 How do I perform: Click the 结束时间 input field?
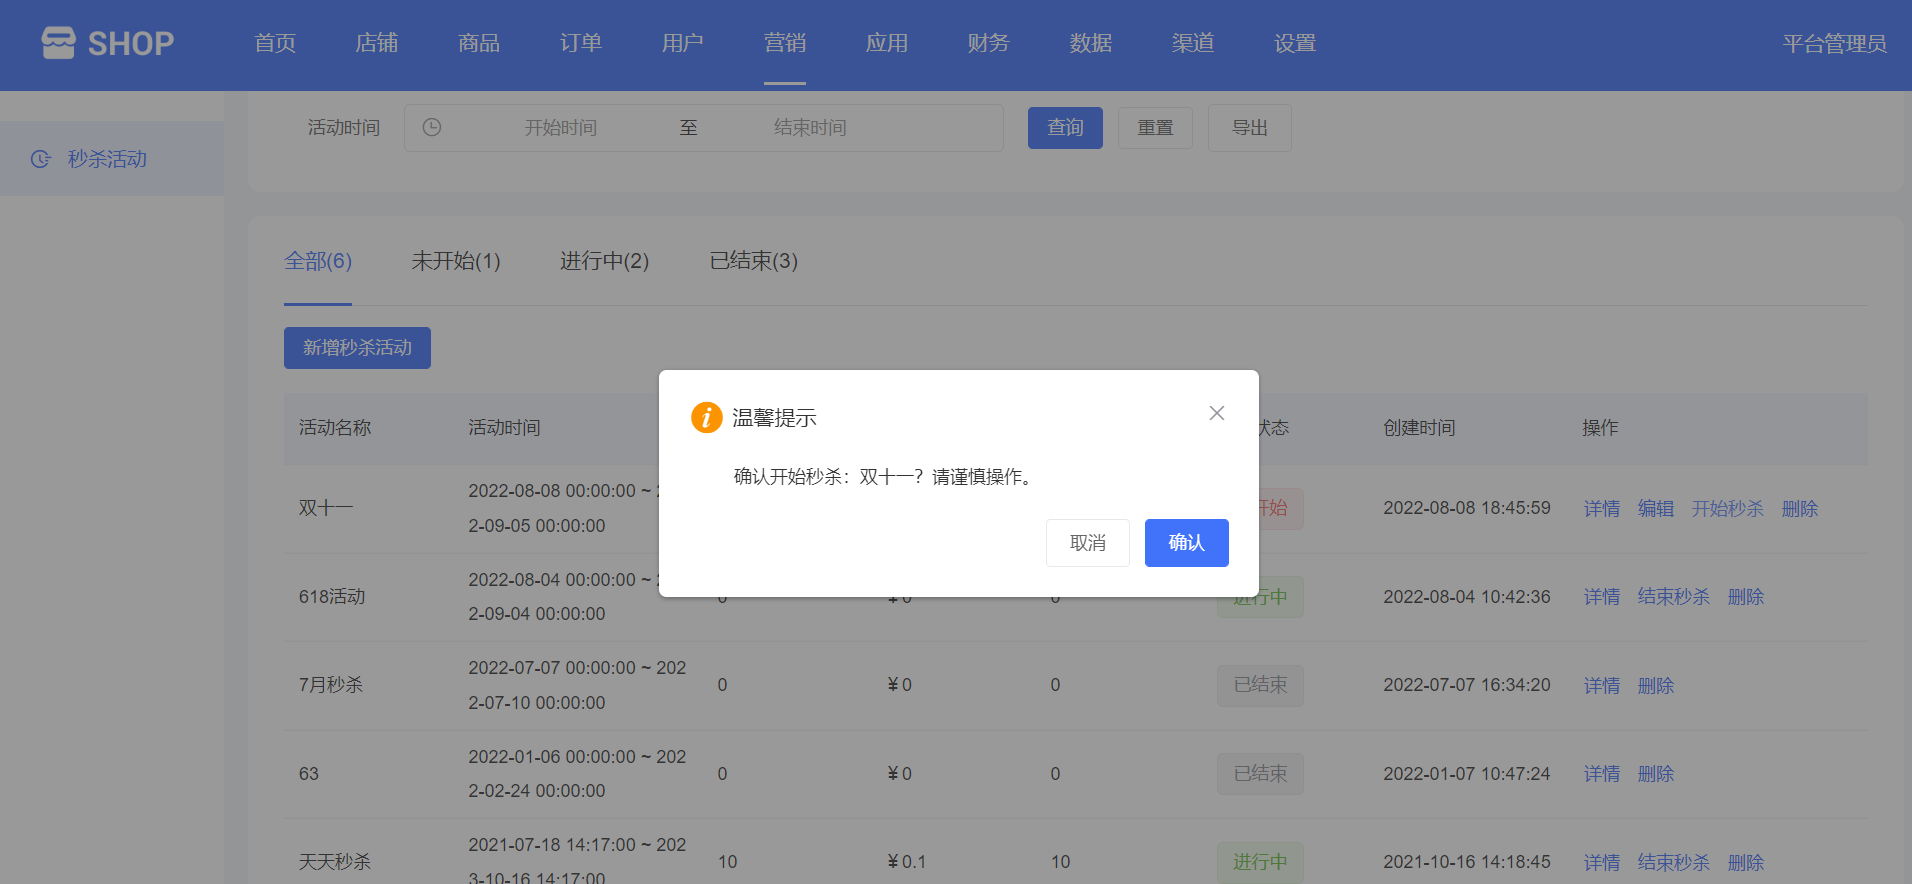(x=810, y=127)
